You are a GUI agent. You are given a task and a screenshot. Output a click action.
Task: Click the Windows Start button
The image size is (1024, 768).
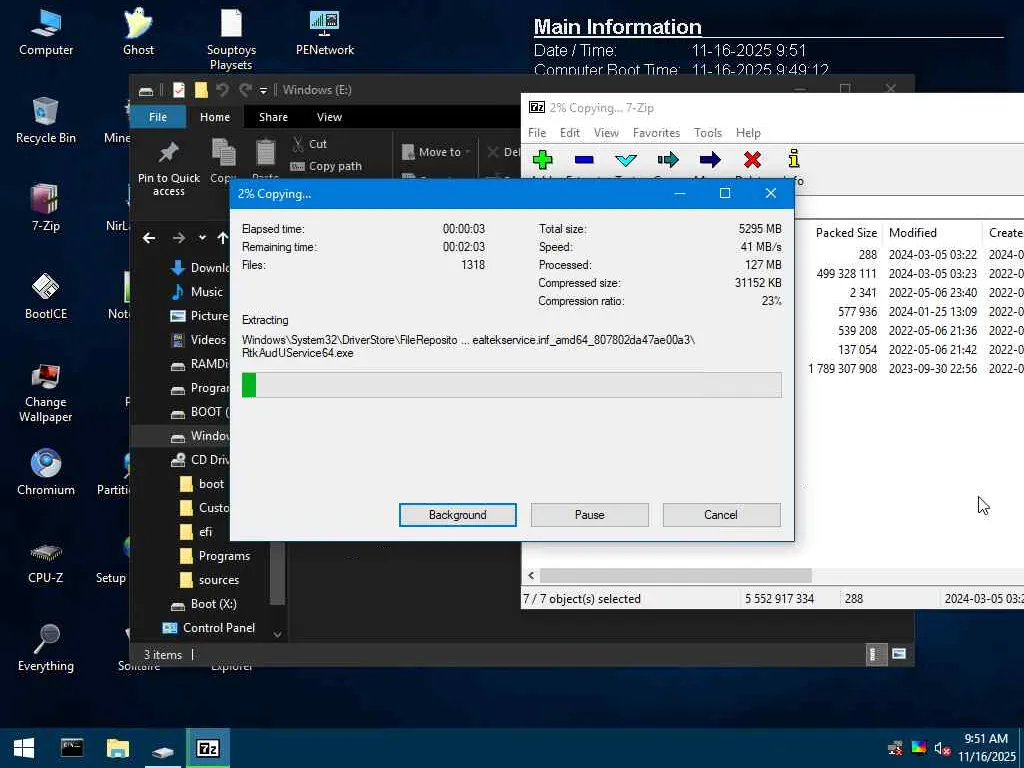click(x=24, y=748)
